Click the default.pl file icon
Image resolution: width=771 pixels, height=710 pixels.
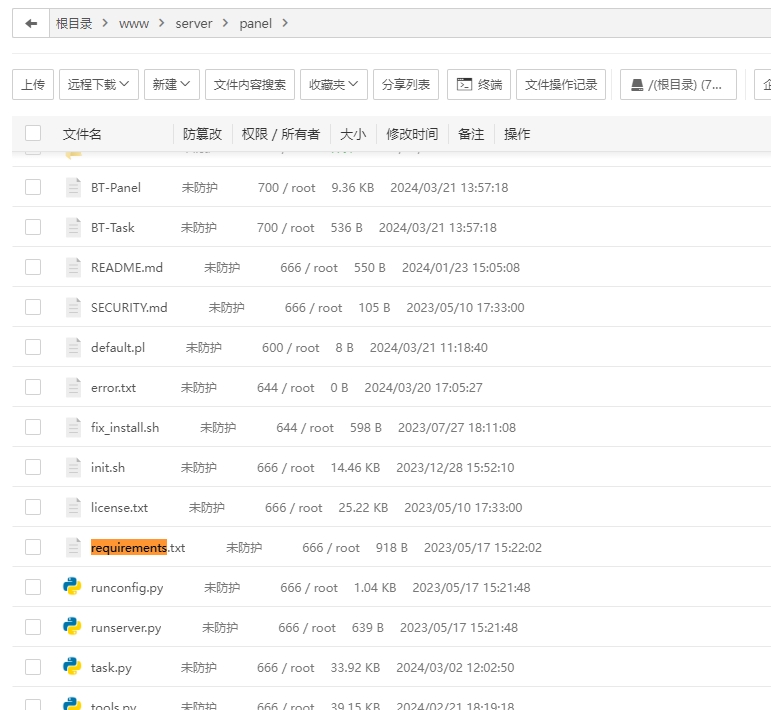pos(73,347)
